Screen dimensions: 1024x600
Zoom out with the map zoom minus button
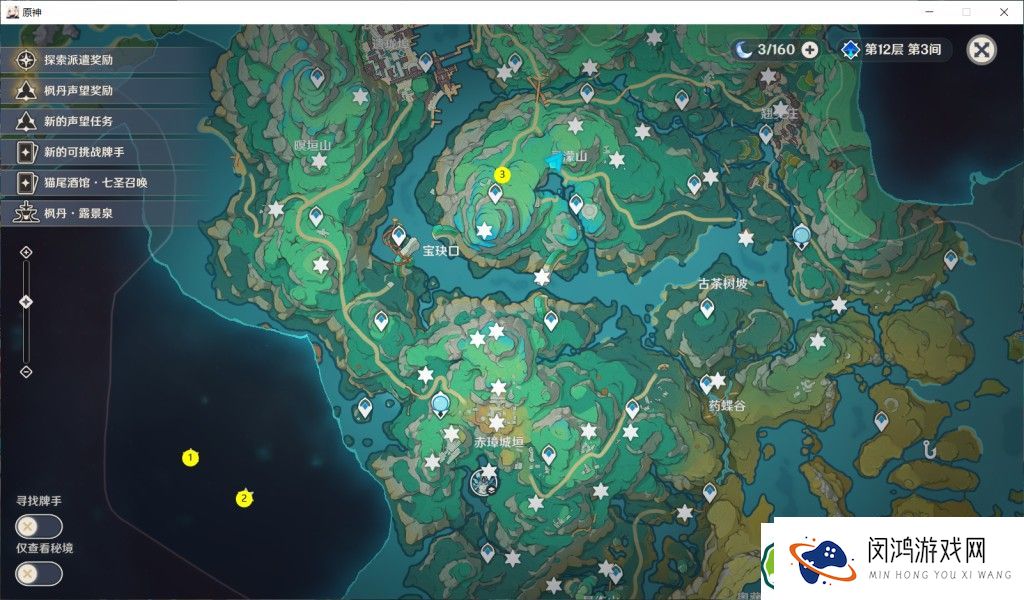(x=26, y=372)
